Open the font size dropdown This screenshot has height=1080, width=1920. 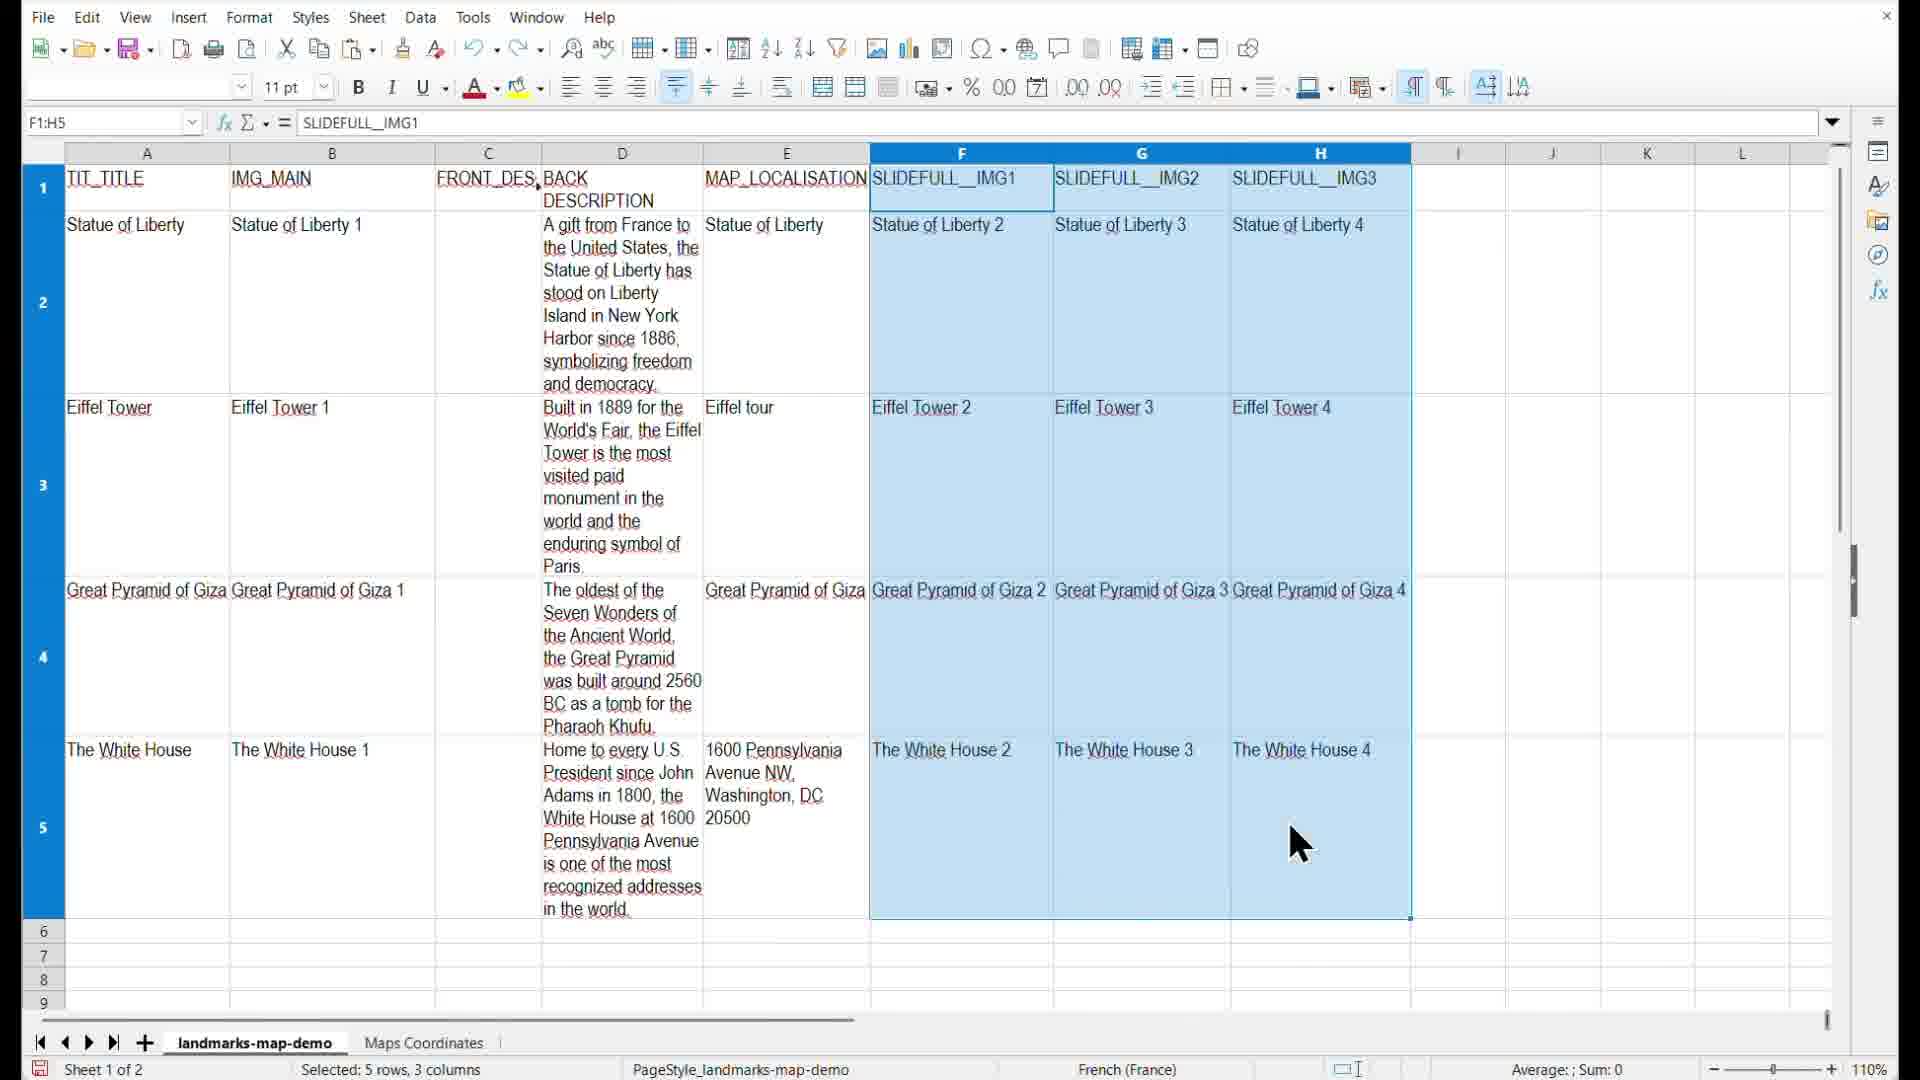click(x=324, y=88)
